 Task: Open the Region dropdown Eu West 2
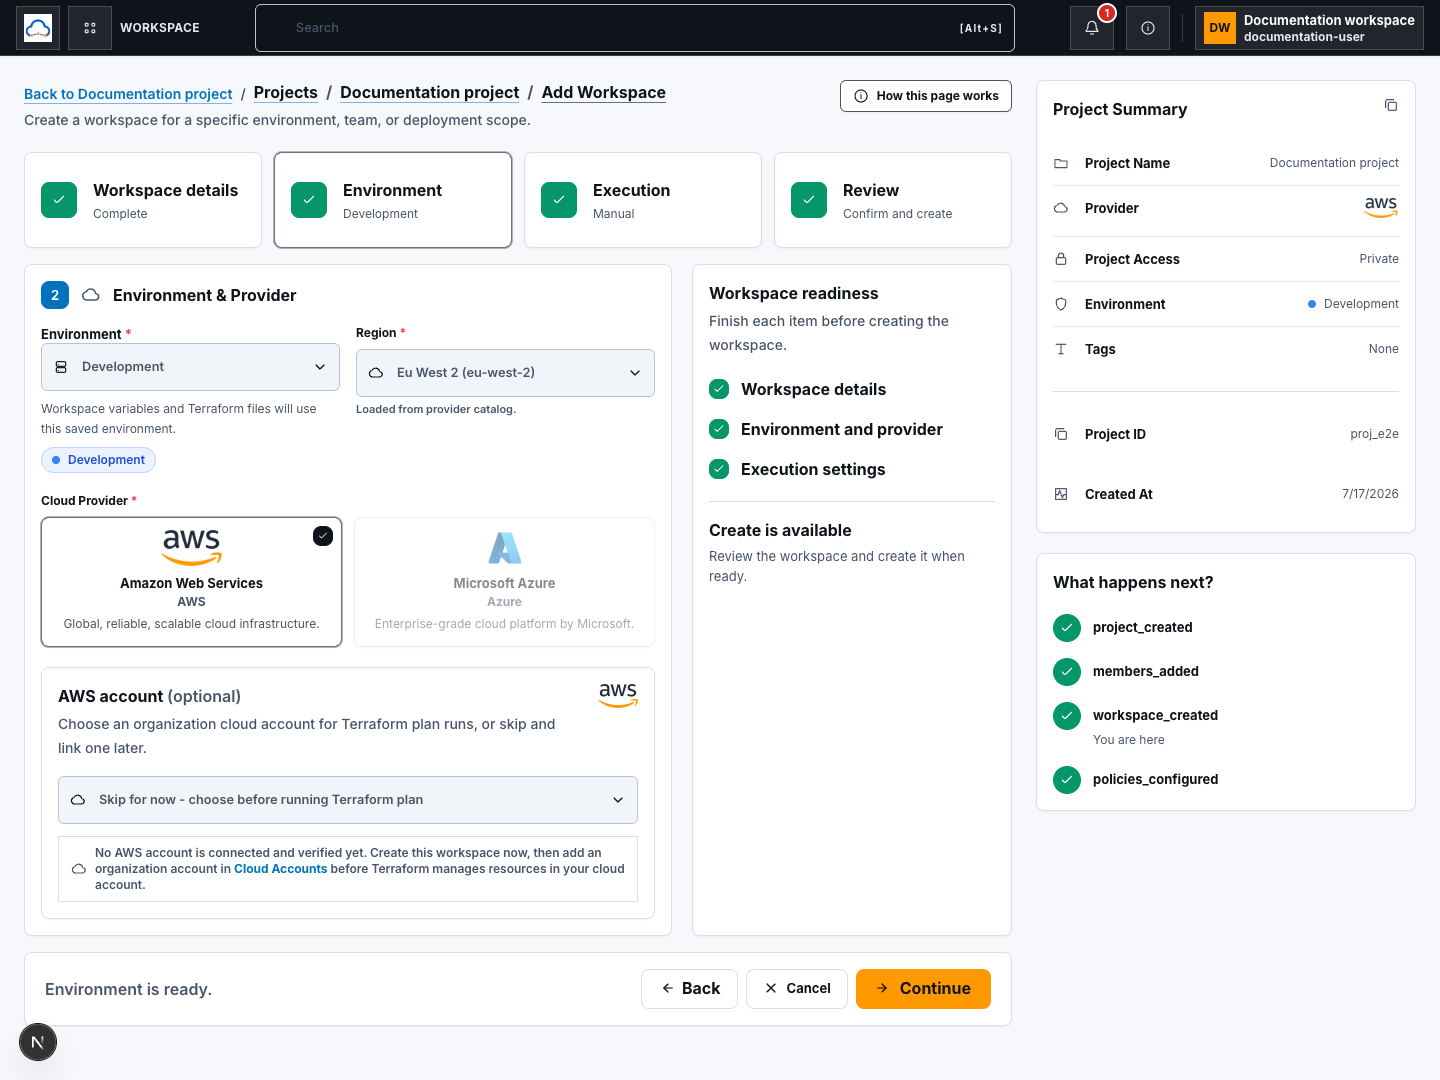(505, 373)
